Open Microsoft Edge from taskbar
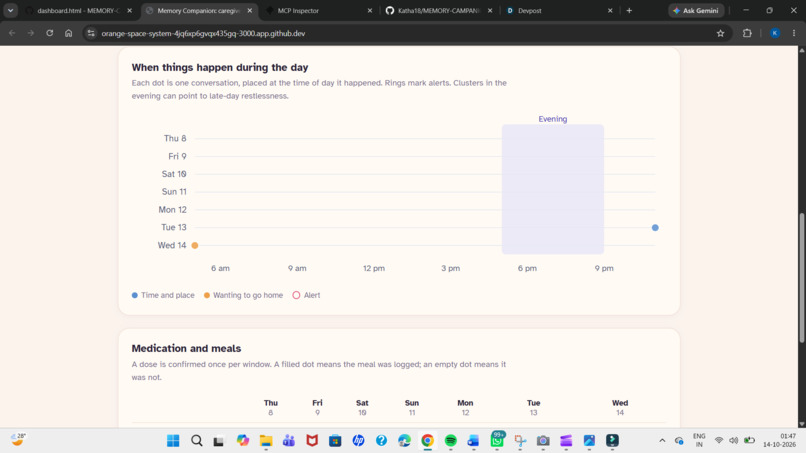 pyautogui.click(x=405, y=441)
